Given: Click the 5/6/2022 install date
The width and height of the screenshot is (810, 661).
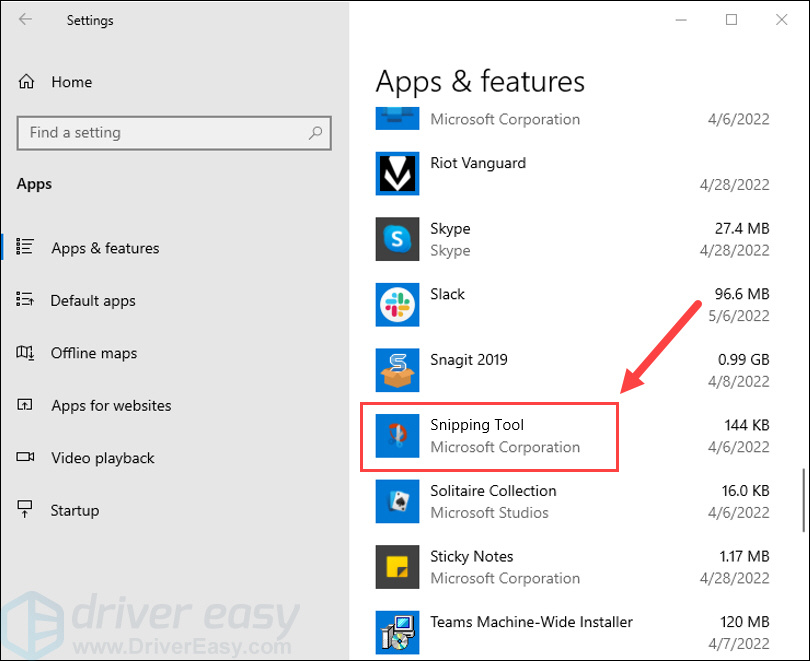Looking at the screenshot, I should click(x=739, y=316).
